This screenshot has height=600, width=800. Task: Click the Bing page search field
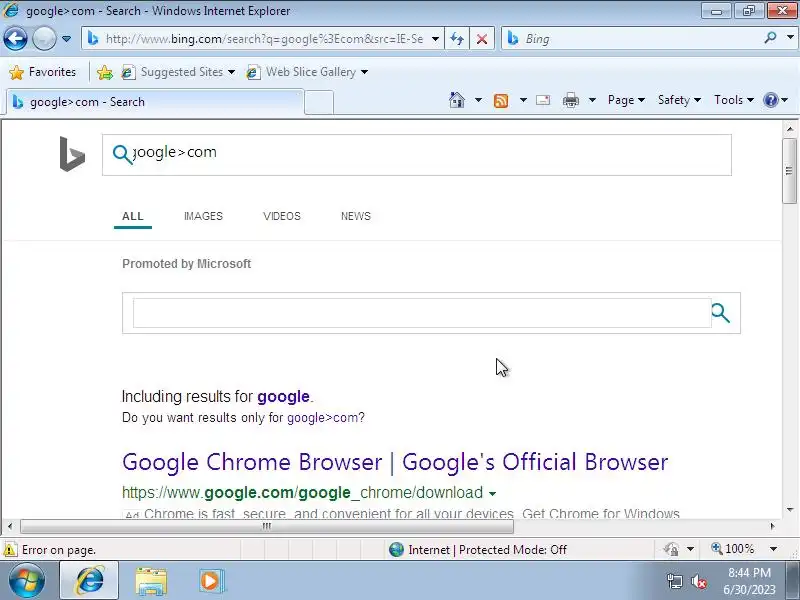point(417,155)
